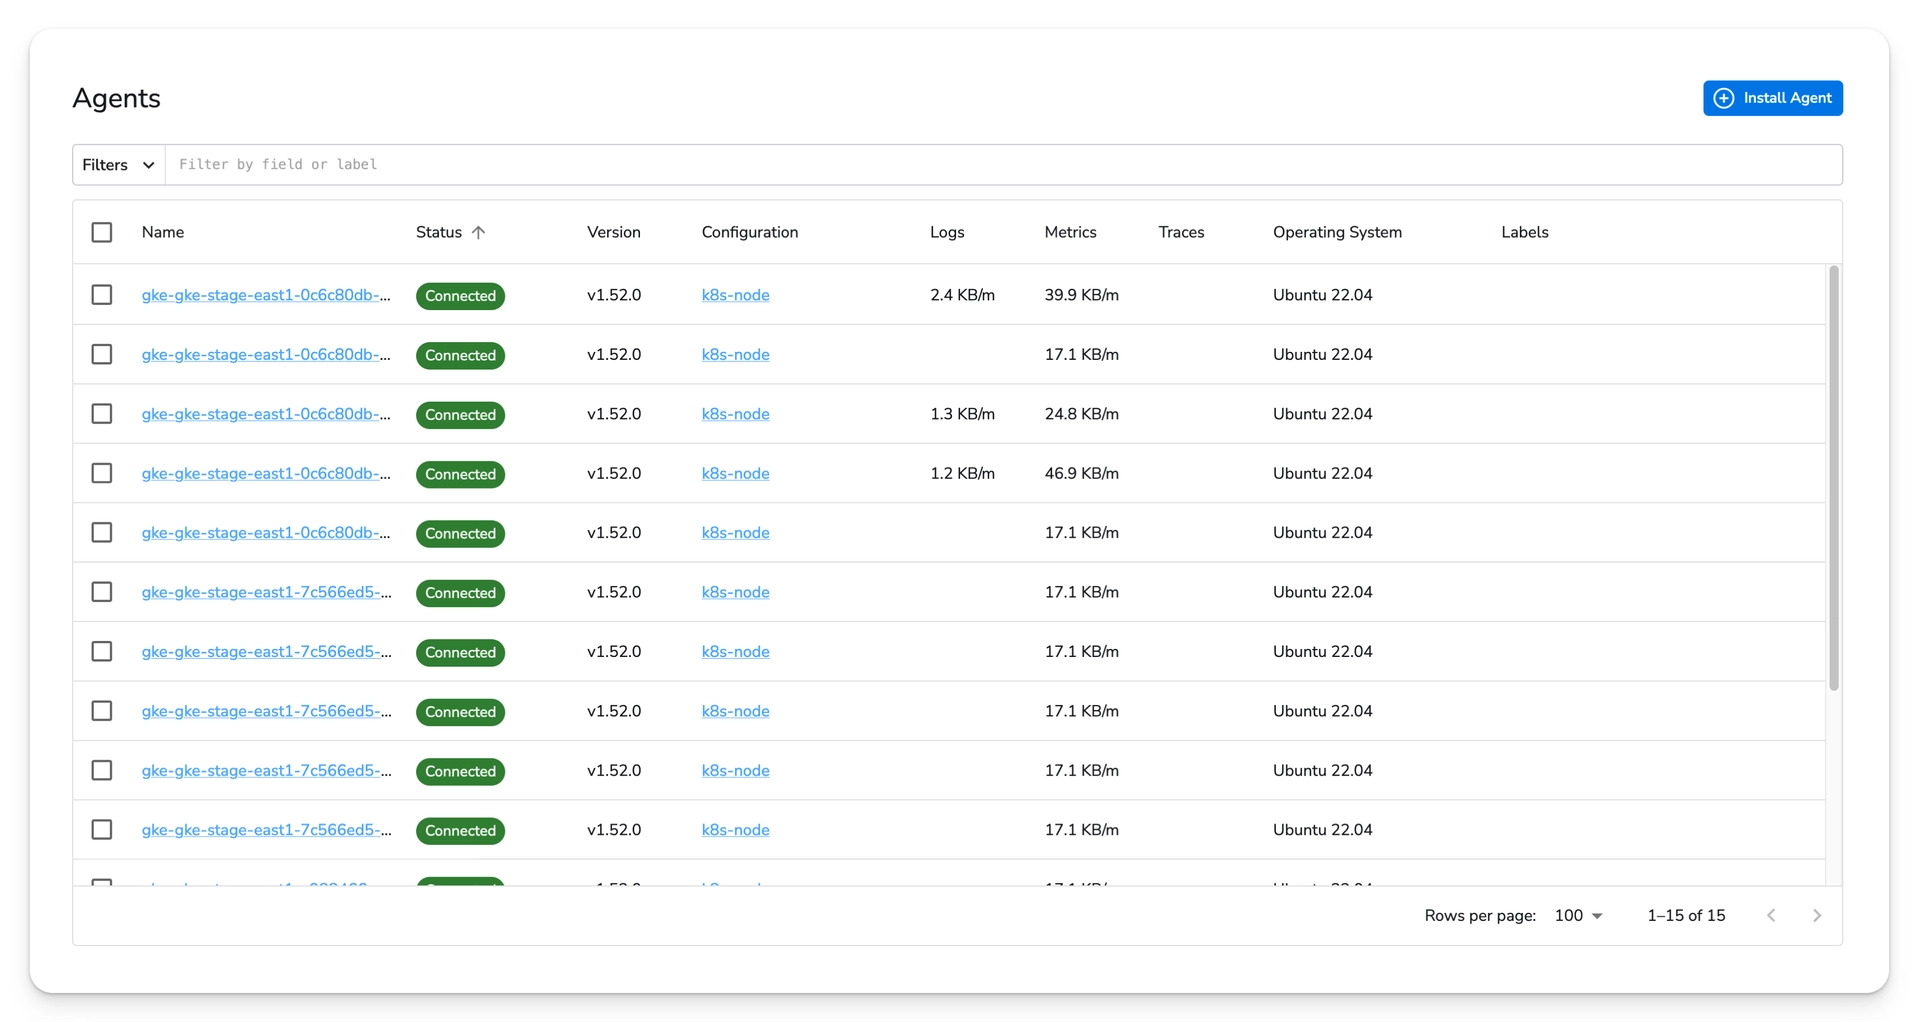The image size is (1920, 1022).
Task: Open agent gke-gke-stage-east1-0c6c80db details link
Action: [266, 295]
